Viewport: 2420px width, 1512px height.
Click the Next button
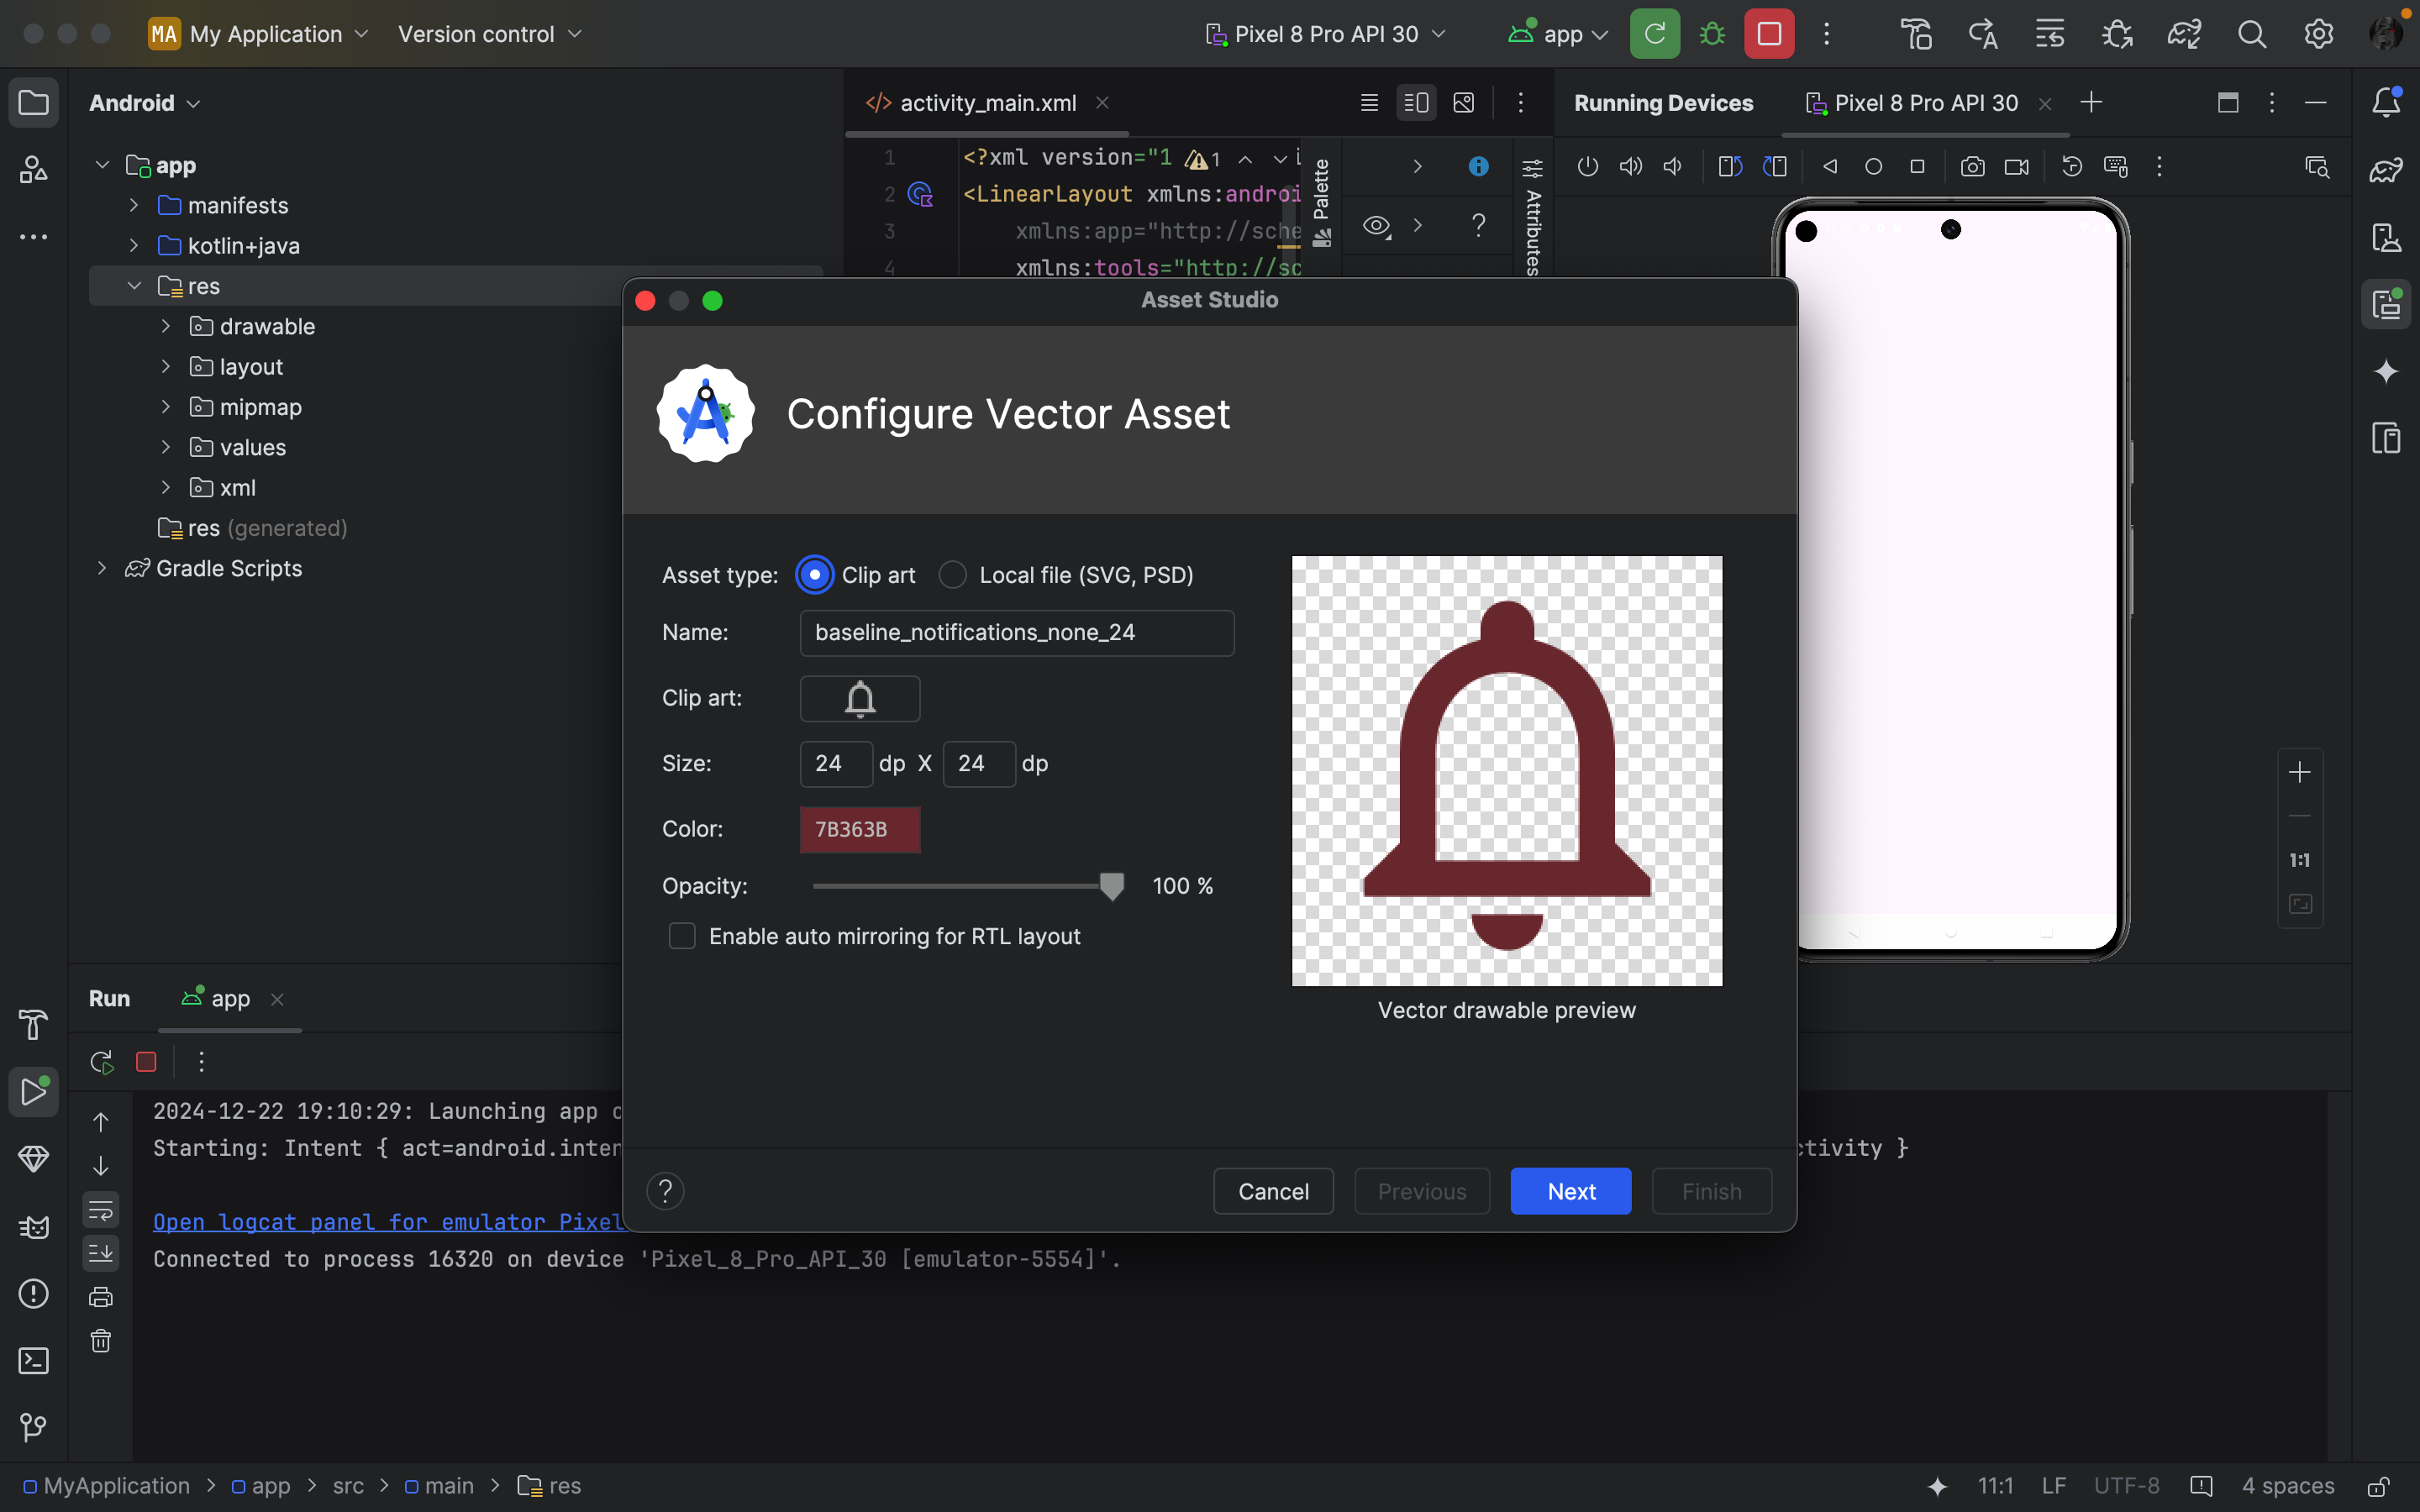point(1570,1191)
